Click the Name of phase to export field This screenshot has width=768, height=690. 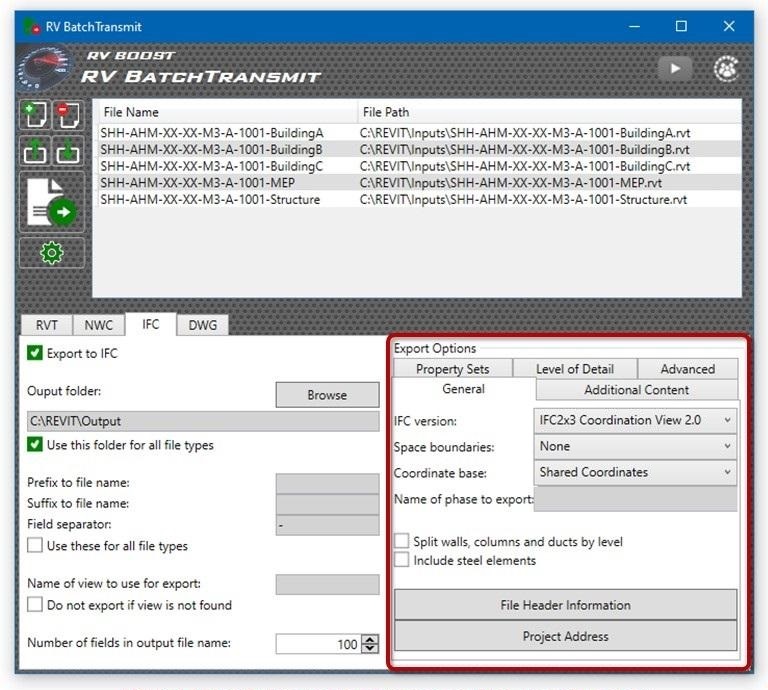pos(635,499)
